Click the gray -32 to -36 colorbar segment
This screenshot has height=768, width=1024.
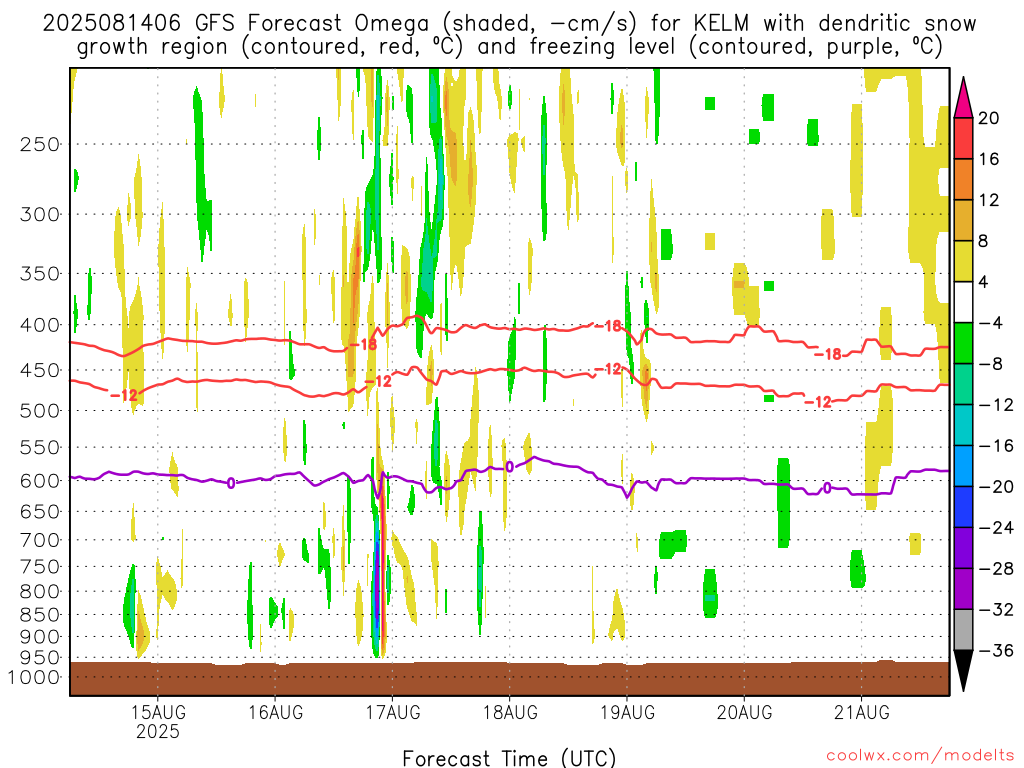[x=963, y=630]
